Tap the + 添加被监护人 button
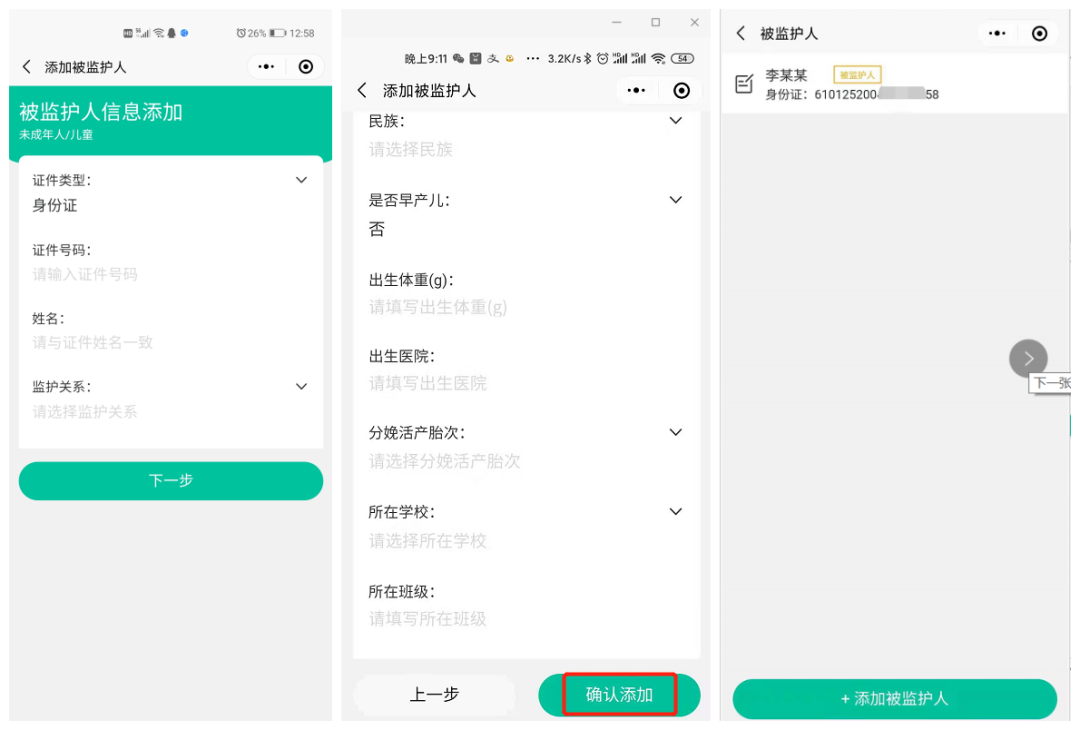The width and height of the screenshot is (1080, 730). coord(894,699)
